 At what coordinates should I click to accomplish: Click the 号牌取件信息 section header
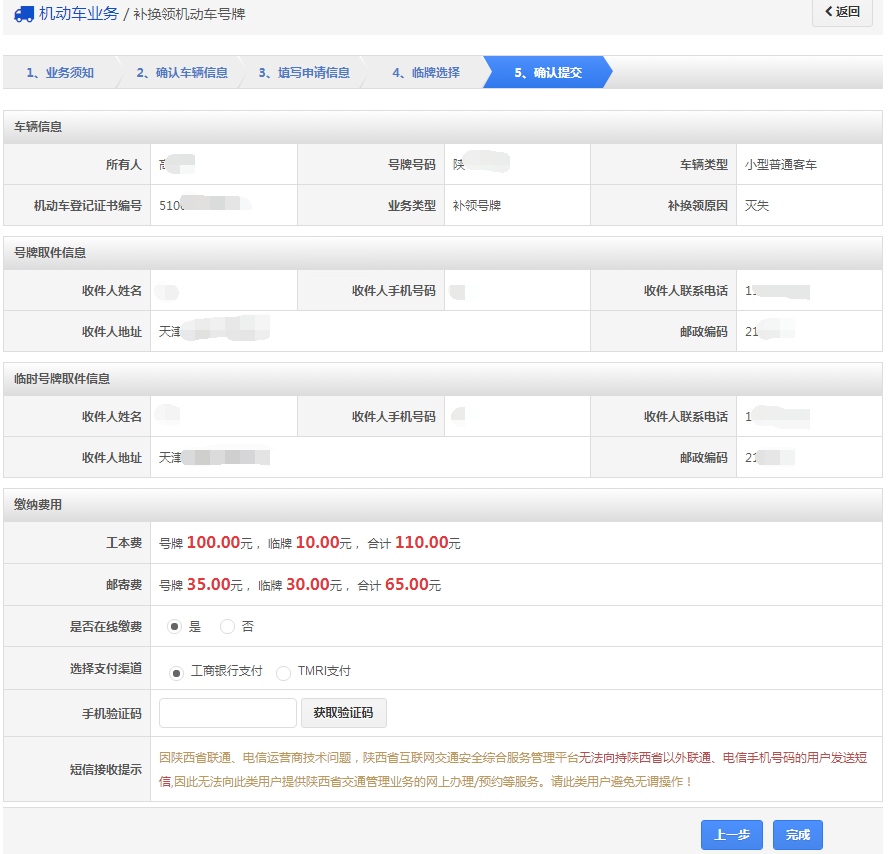[50, 253]
